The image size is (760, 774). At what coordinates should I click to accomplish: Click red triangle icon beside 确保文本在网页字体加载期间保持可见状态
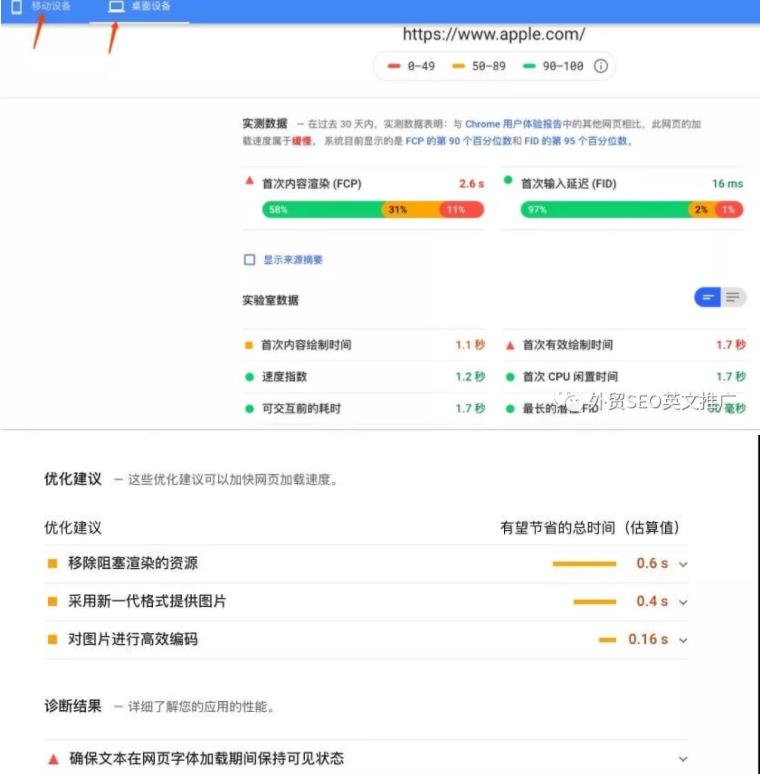coord(53,759)
